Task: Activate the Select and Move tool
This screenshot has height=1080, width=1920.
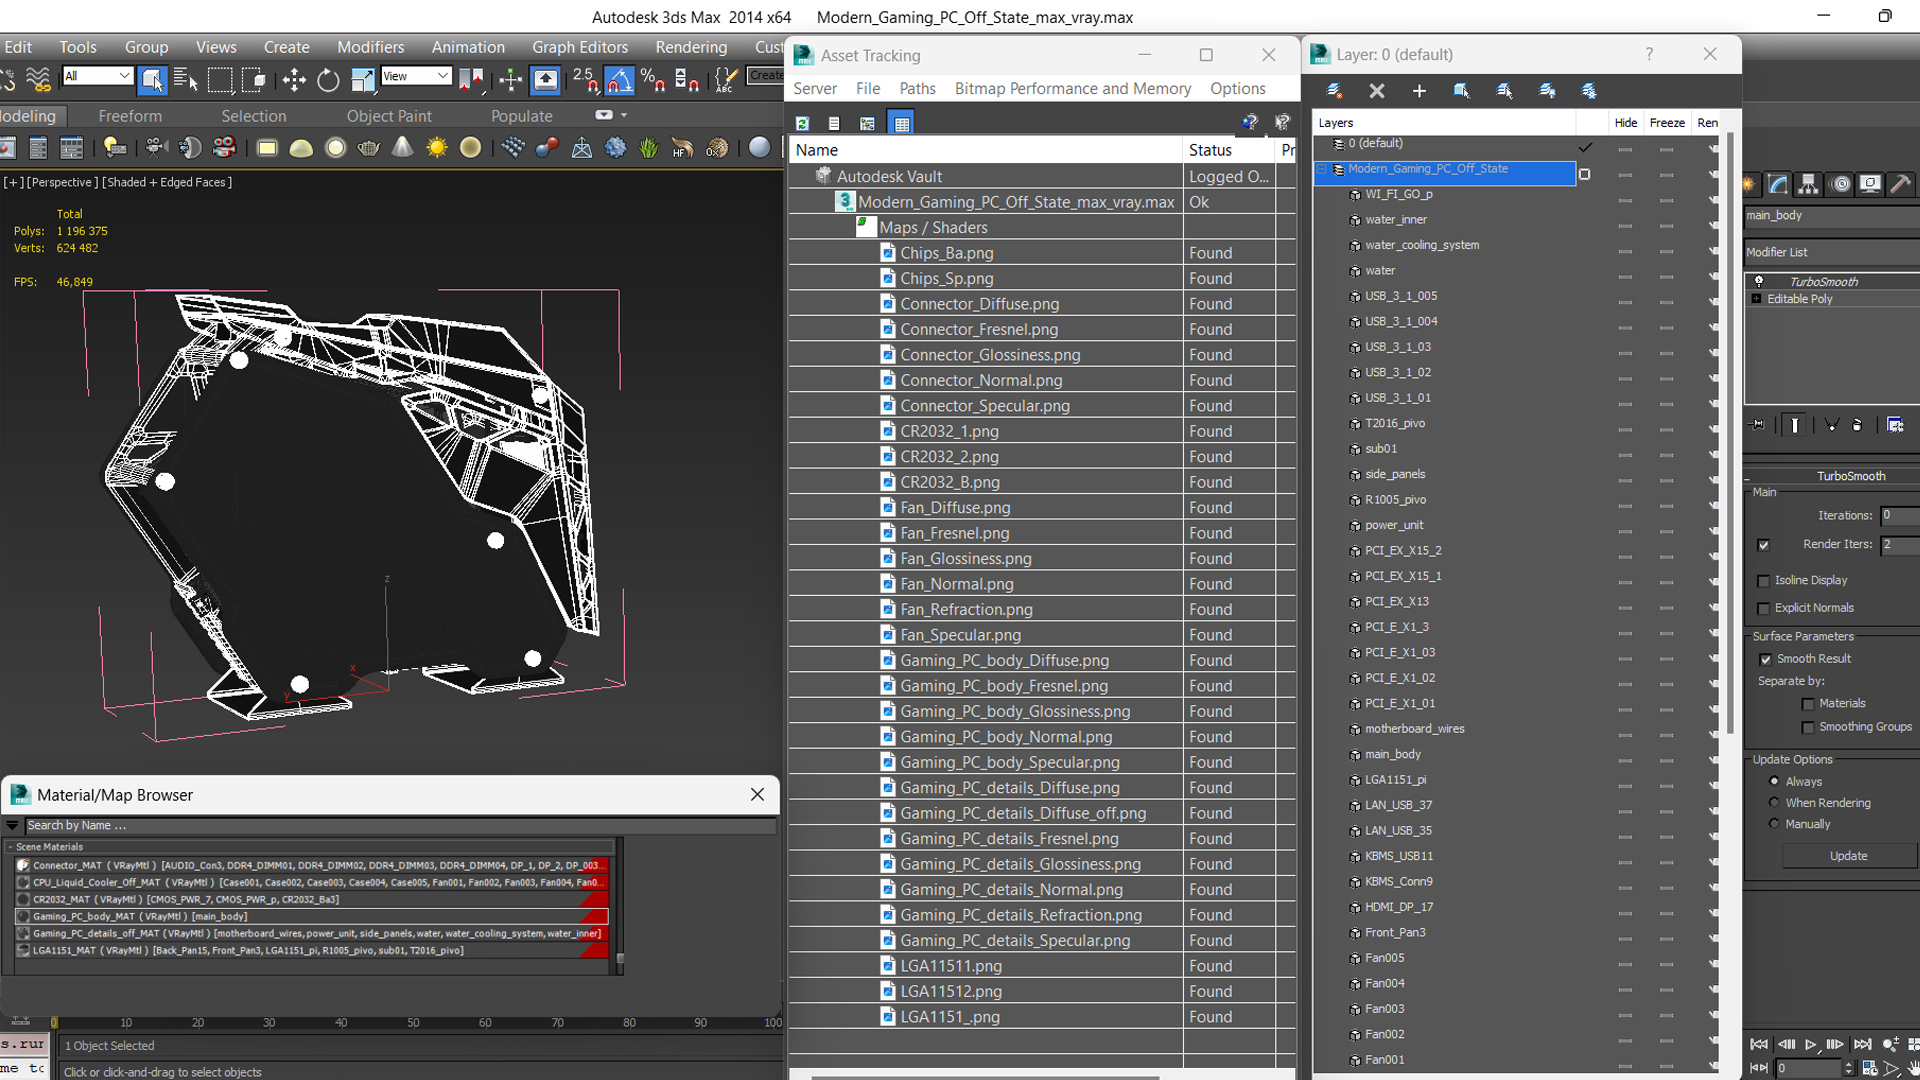Action: pyautogui.click(x=294, y=79)
